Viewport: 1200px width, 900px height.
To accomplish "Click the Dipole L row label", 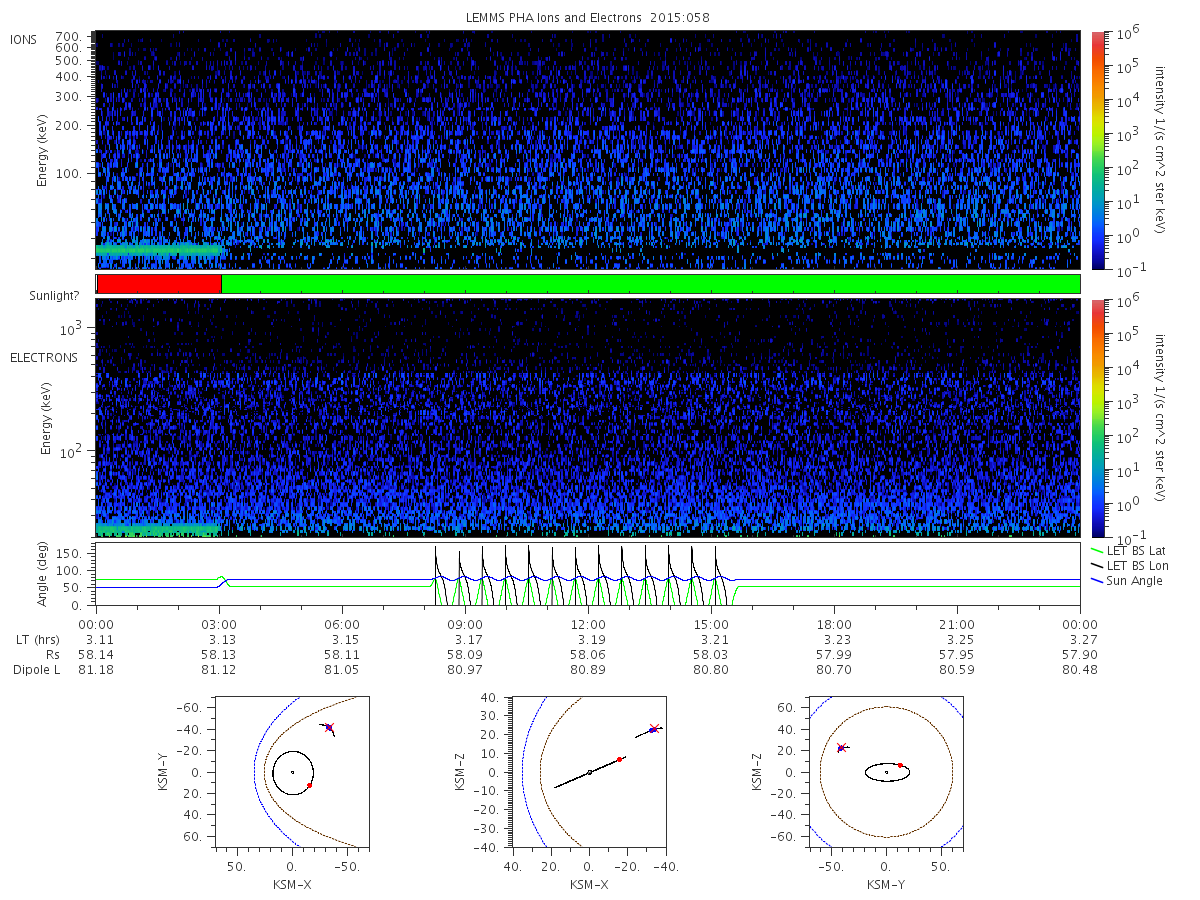I will click(x=36, y=669).
